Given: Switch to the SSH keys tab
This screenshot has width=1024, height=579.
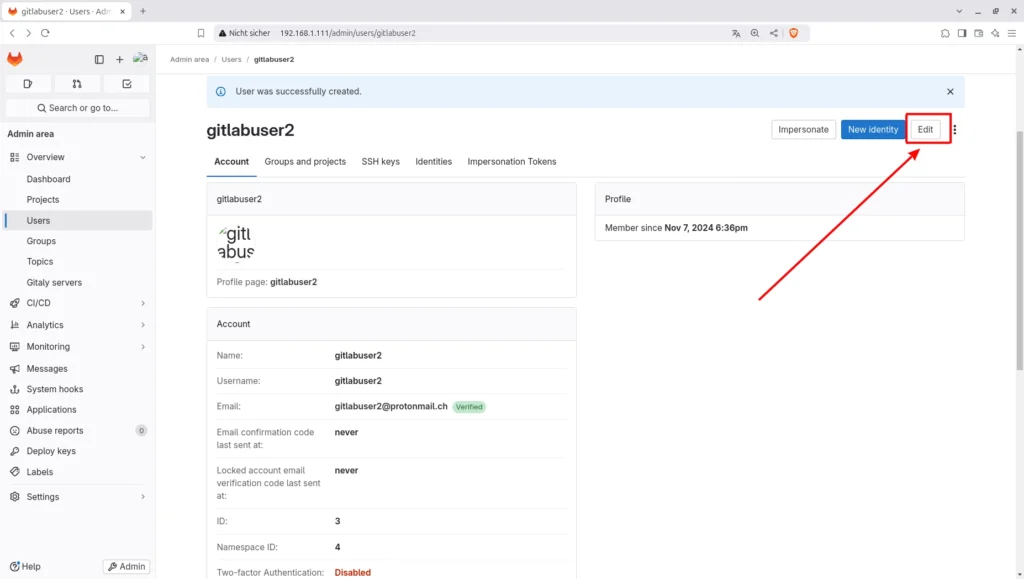Looking at the screenshot, I should pos(380,162).
